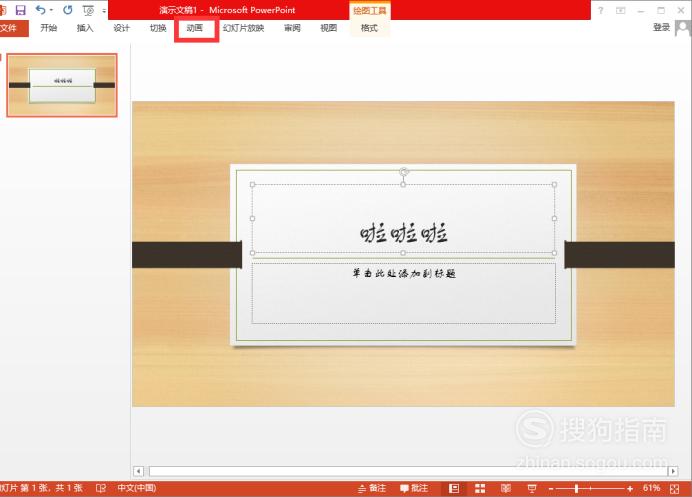The image size is (692, 497).
Task: Click the 61% zoom level value
Action: 651,488
